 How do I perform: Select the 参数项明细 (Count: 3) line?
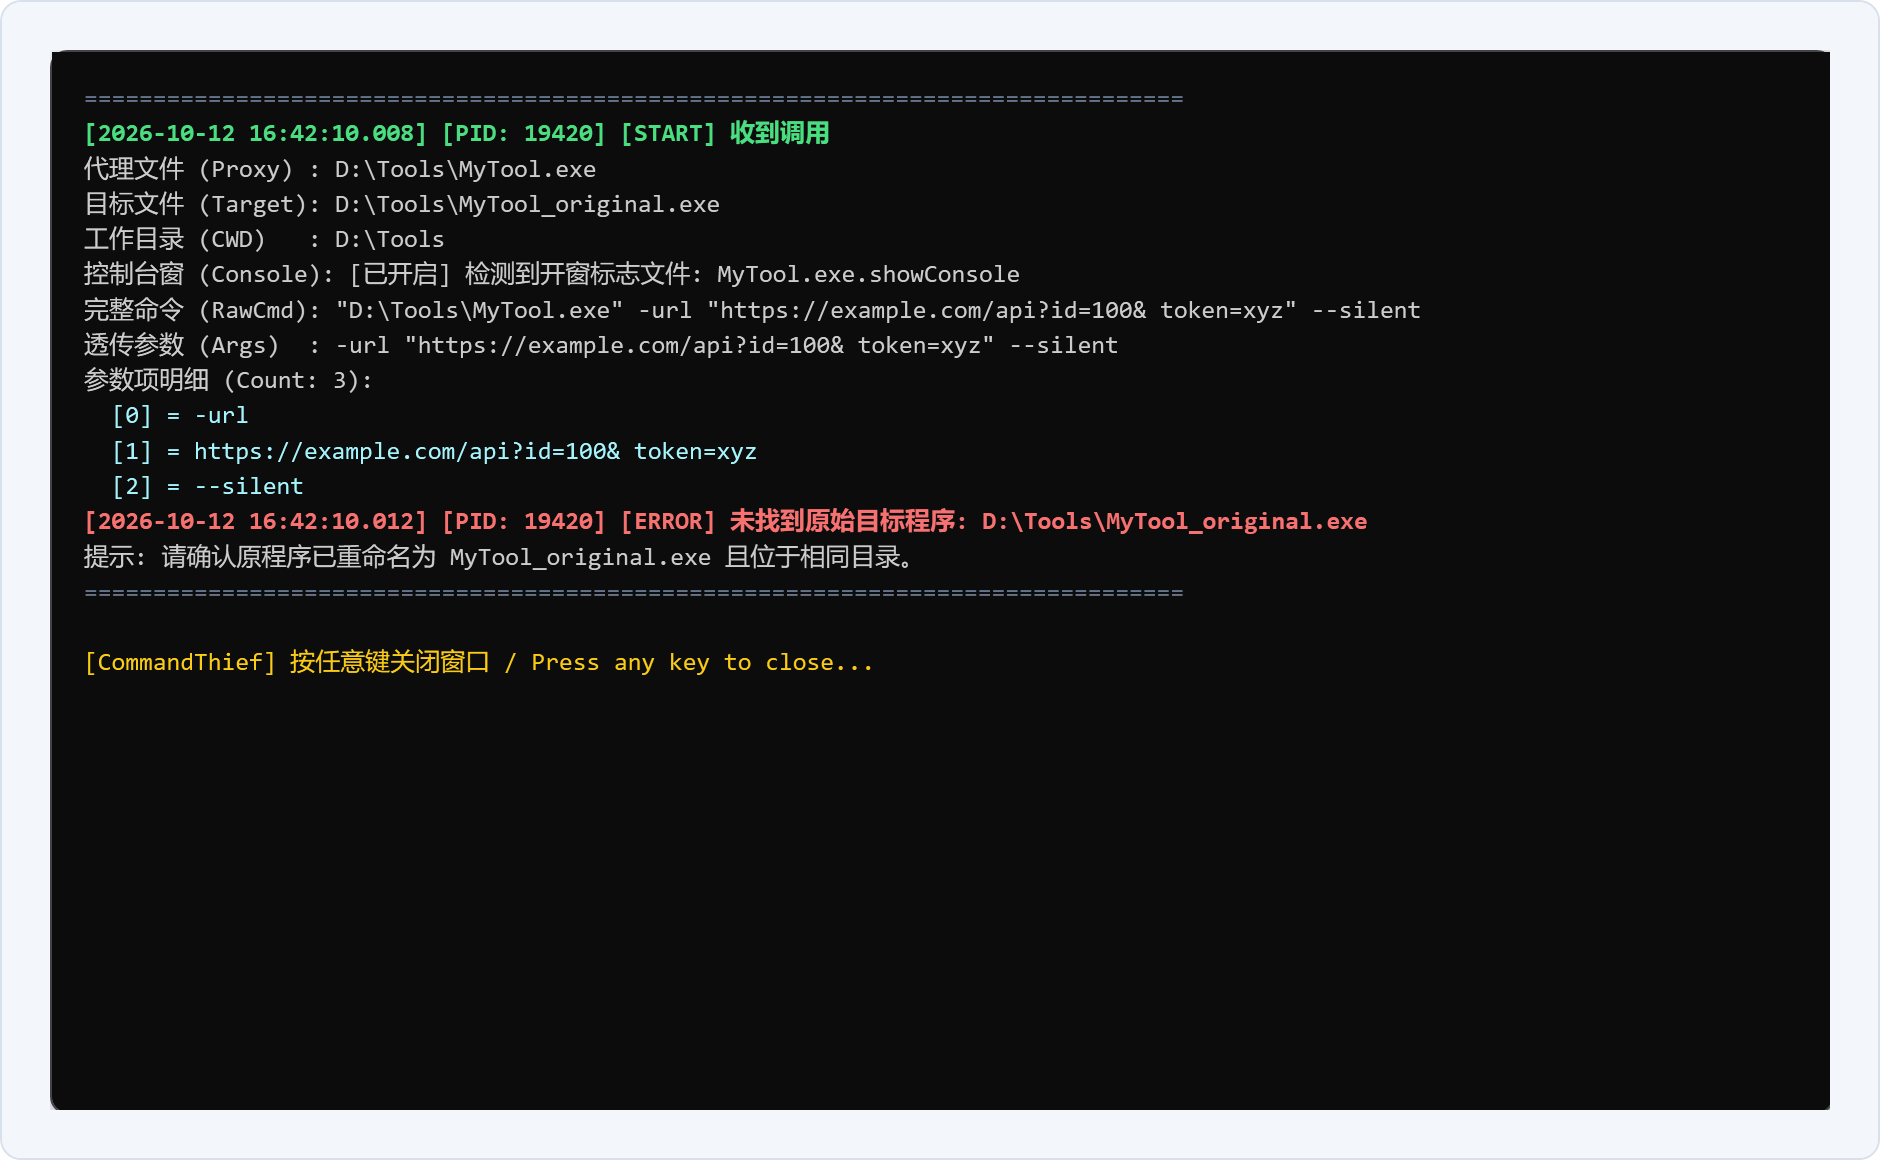point(228,380)
